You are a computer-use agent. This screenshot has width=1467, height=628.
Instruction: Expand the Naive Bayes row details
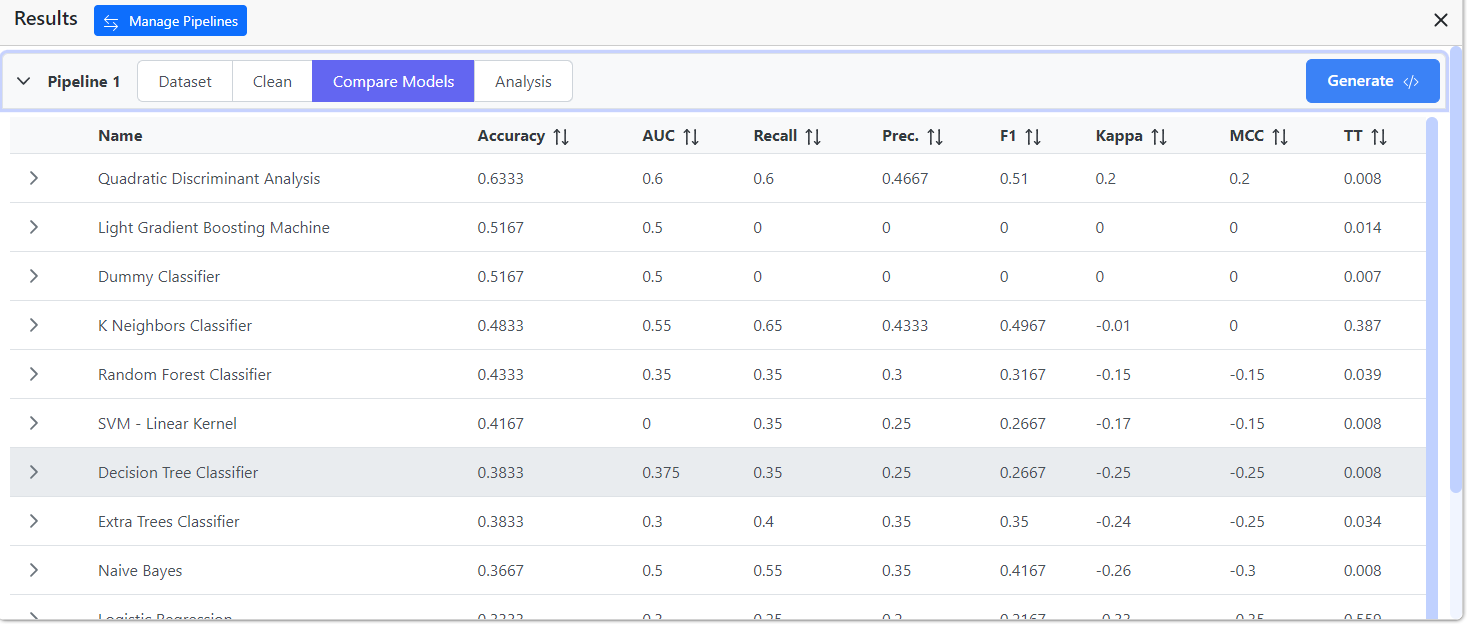[x=34, y=570]
